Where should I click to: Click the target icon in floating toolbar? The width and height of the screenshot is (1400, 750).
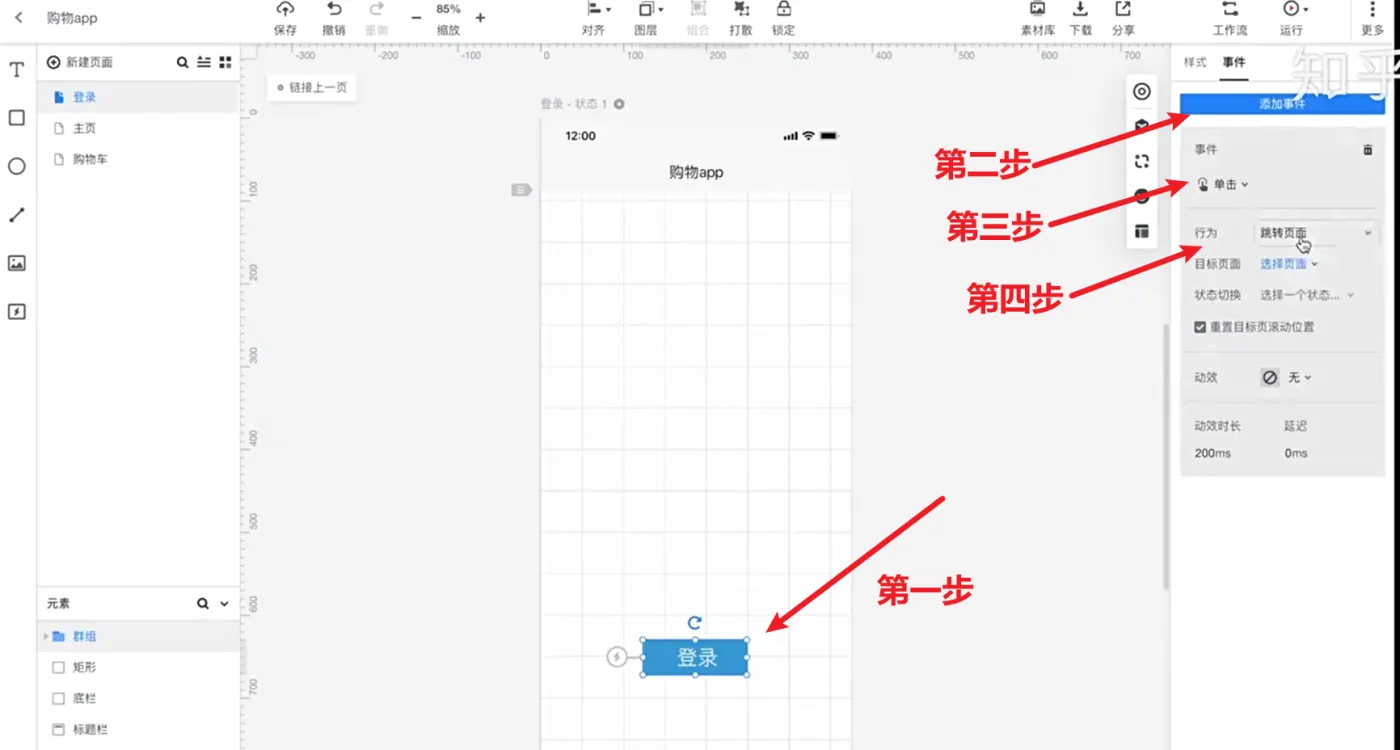click(1141, 91)
